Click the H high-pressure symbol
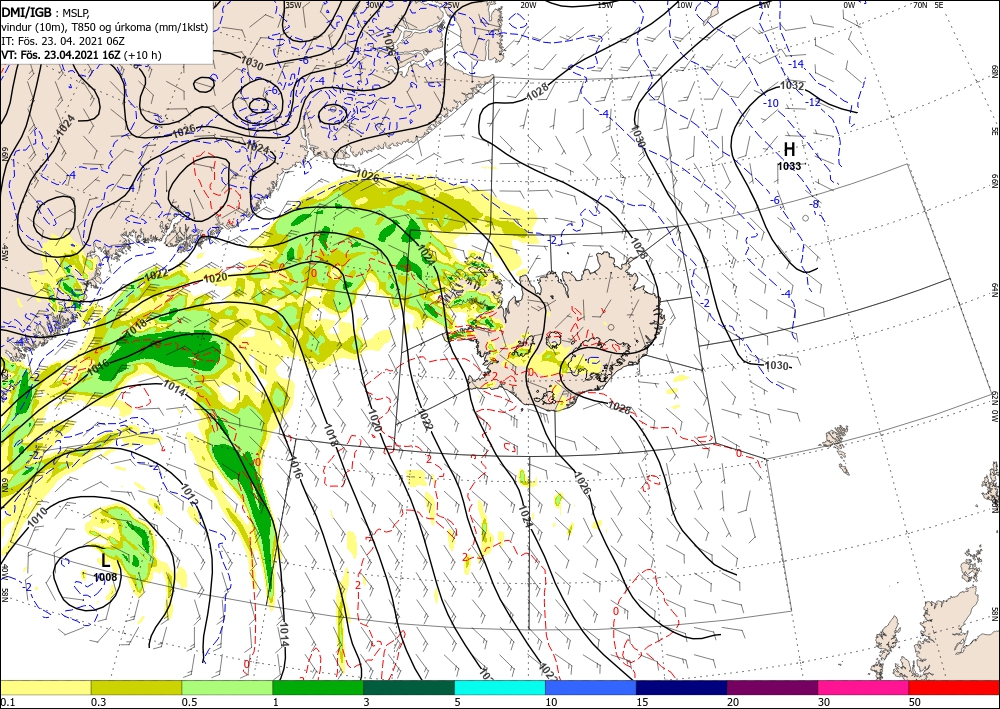1000x709 pixels. (x=789, y=150)
